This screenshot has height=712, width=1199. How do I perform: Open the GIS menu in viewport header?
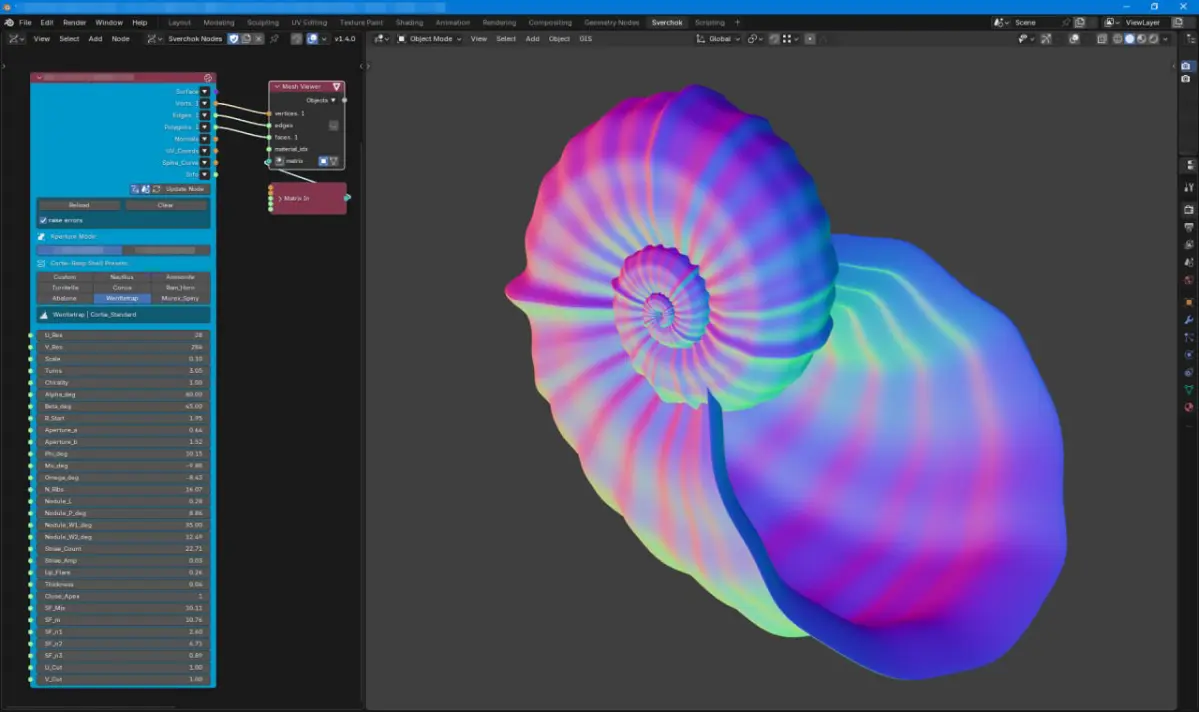point(585,39)
